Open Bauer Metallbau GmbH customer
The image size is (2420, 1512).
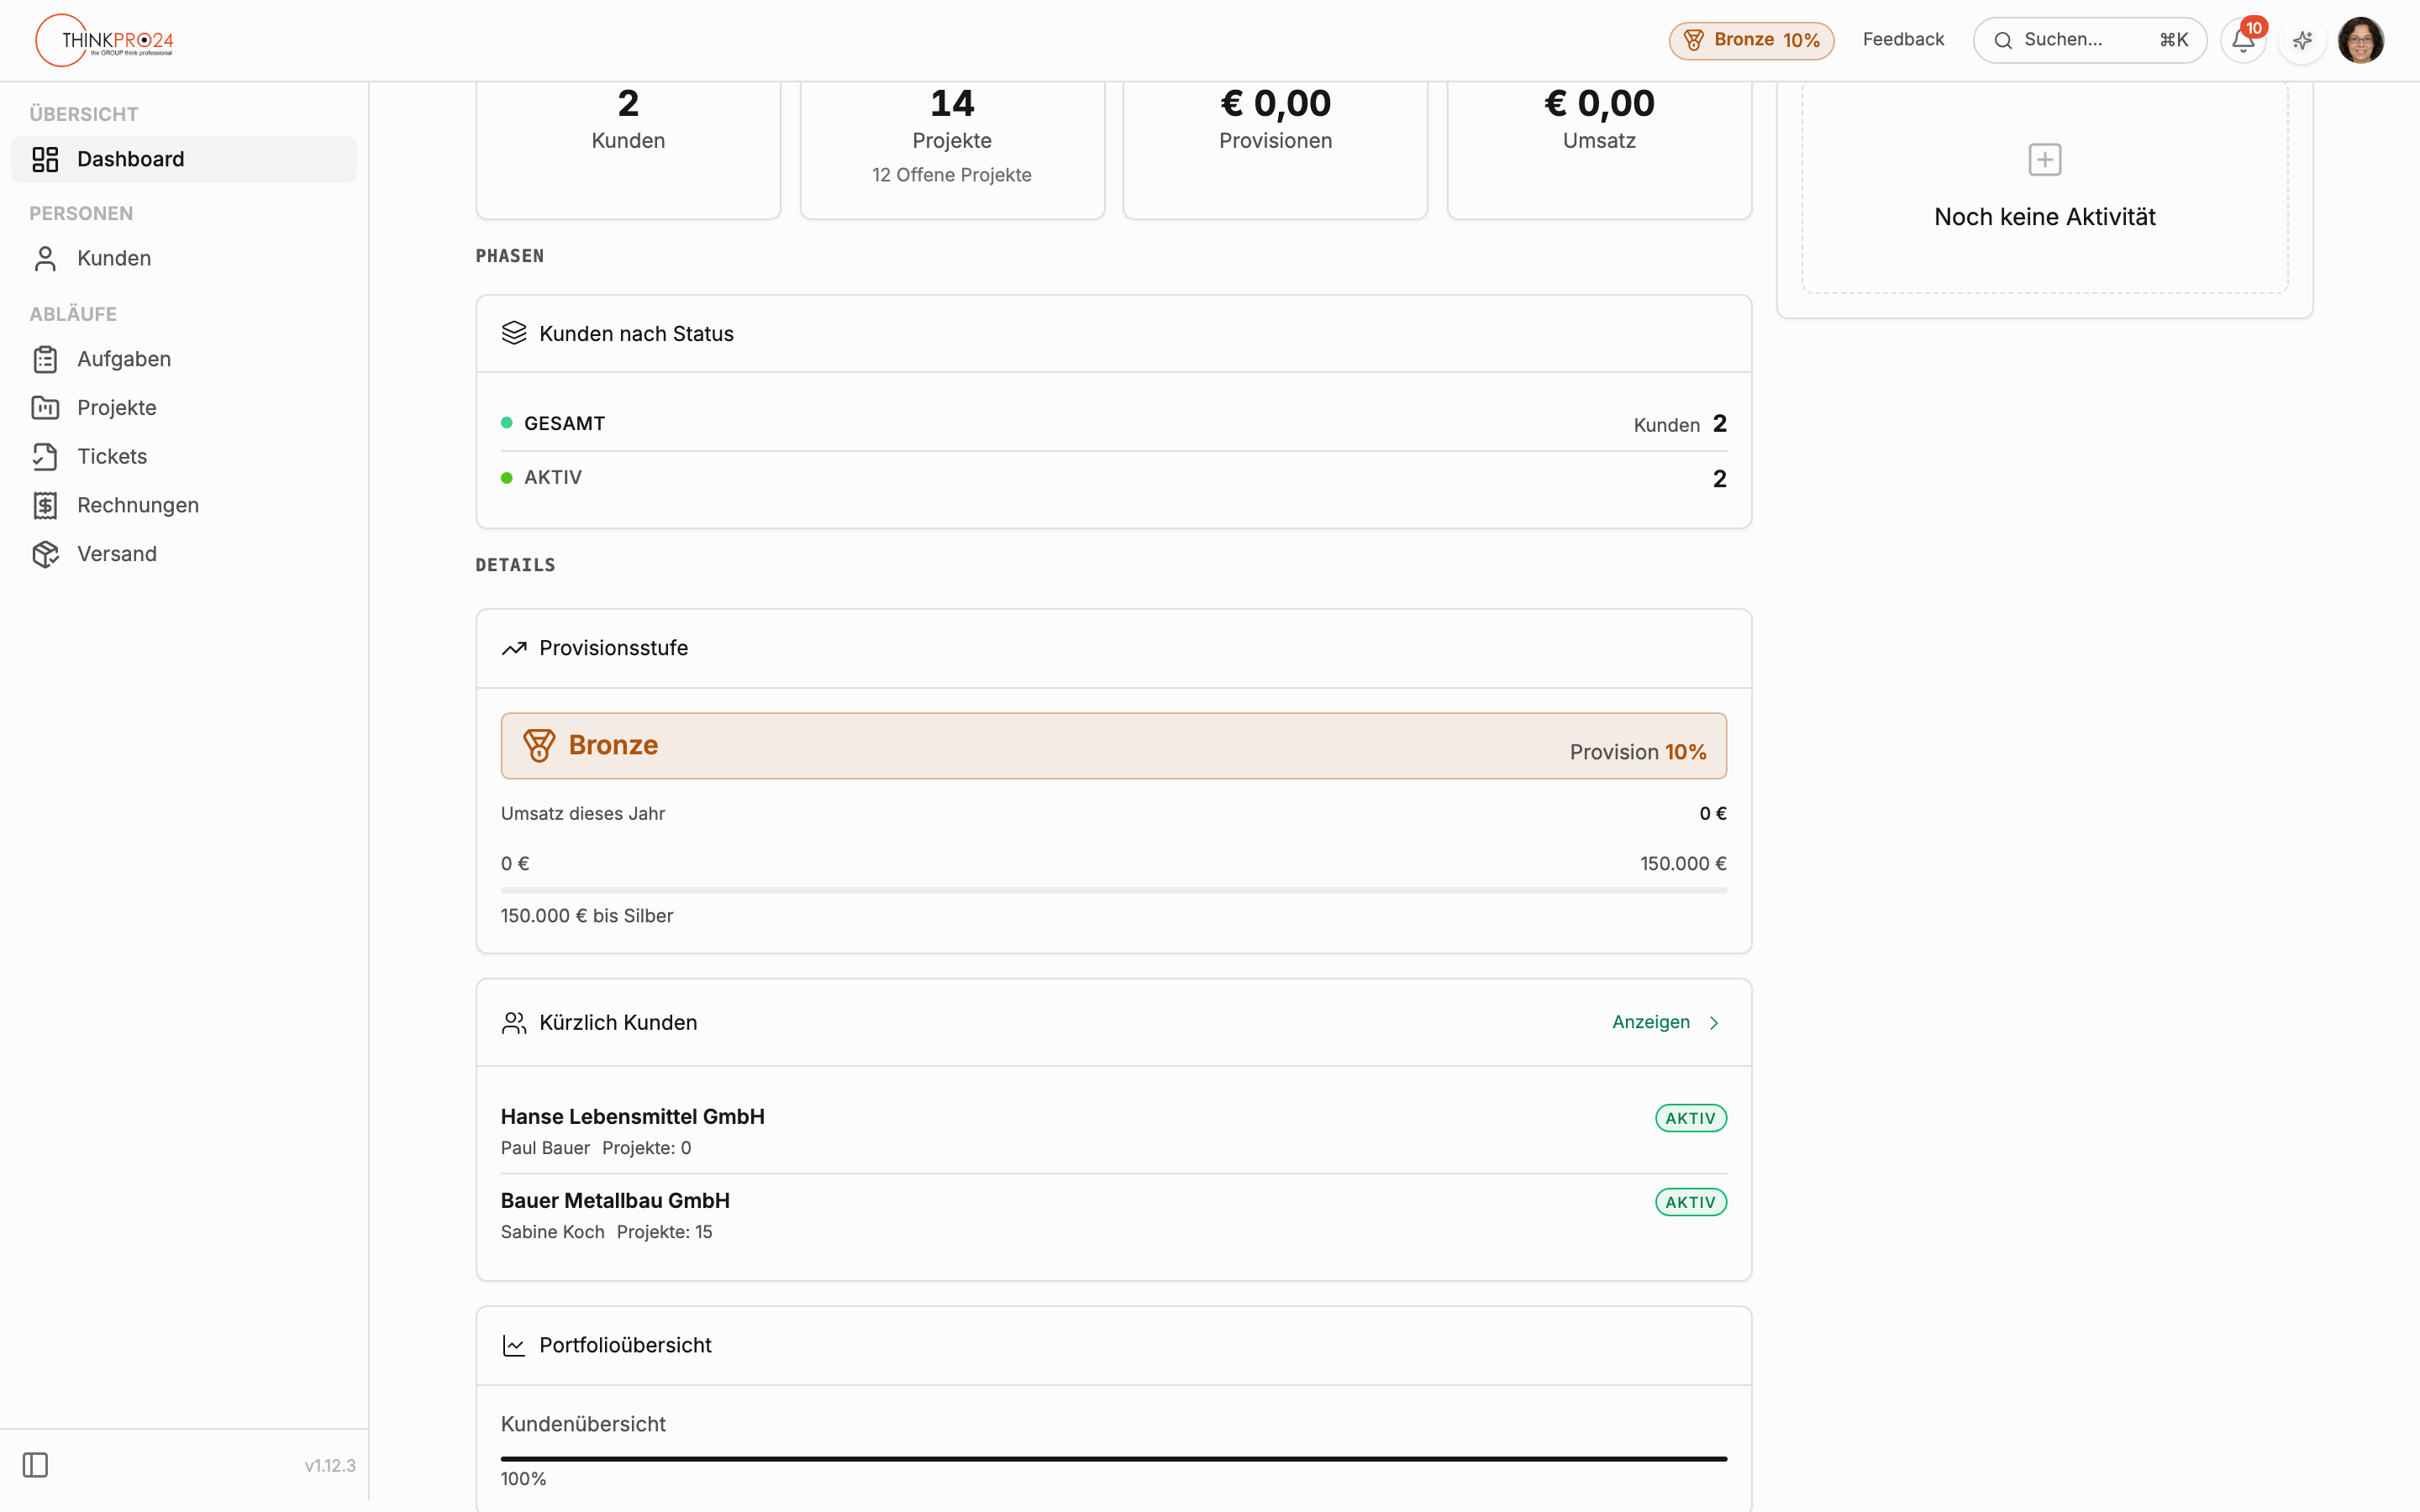coord(615,1200)
